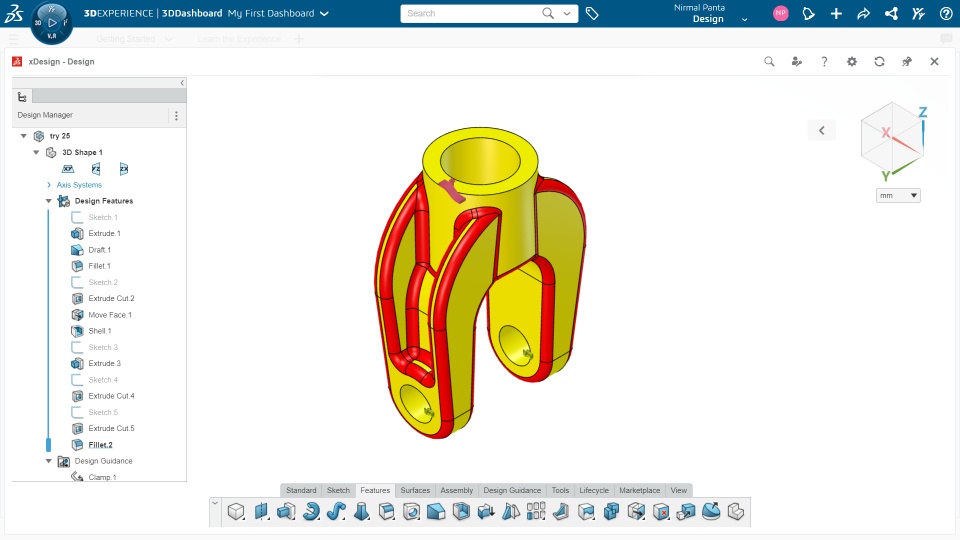Screen dimensions: 960x540
Task: Refresh the xDesign widget
Action: (x=879, y=61)
